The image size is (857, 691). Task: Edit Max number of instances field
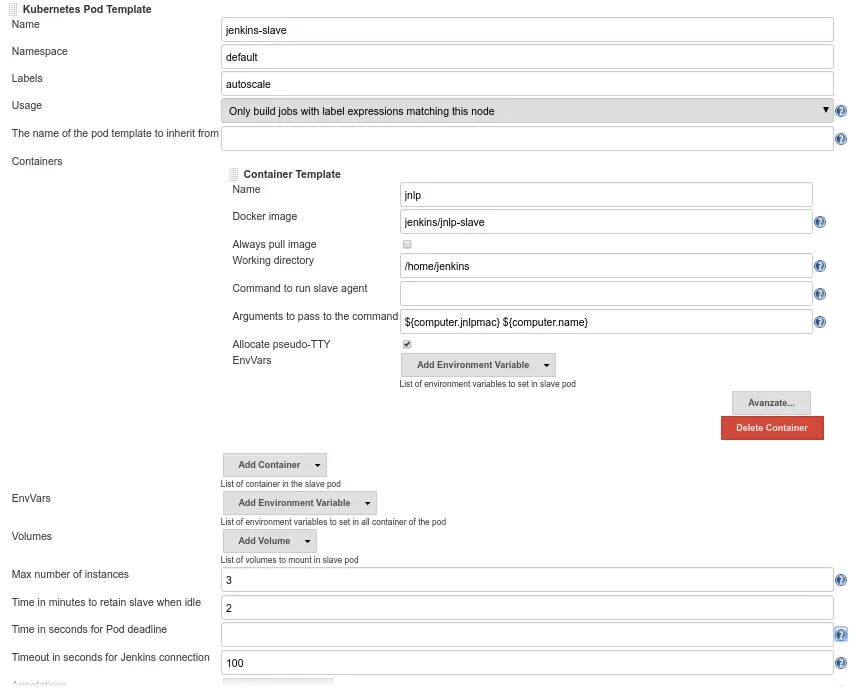527,580
